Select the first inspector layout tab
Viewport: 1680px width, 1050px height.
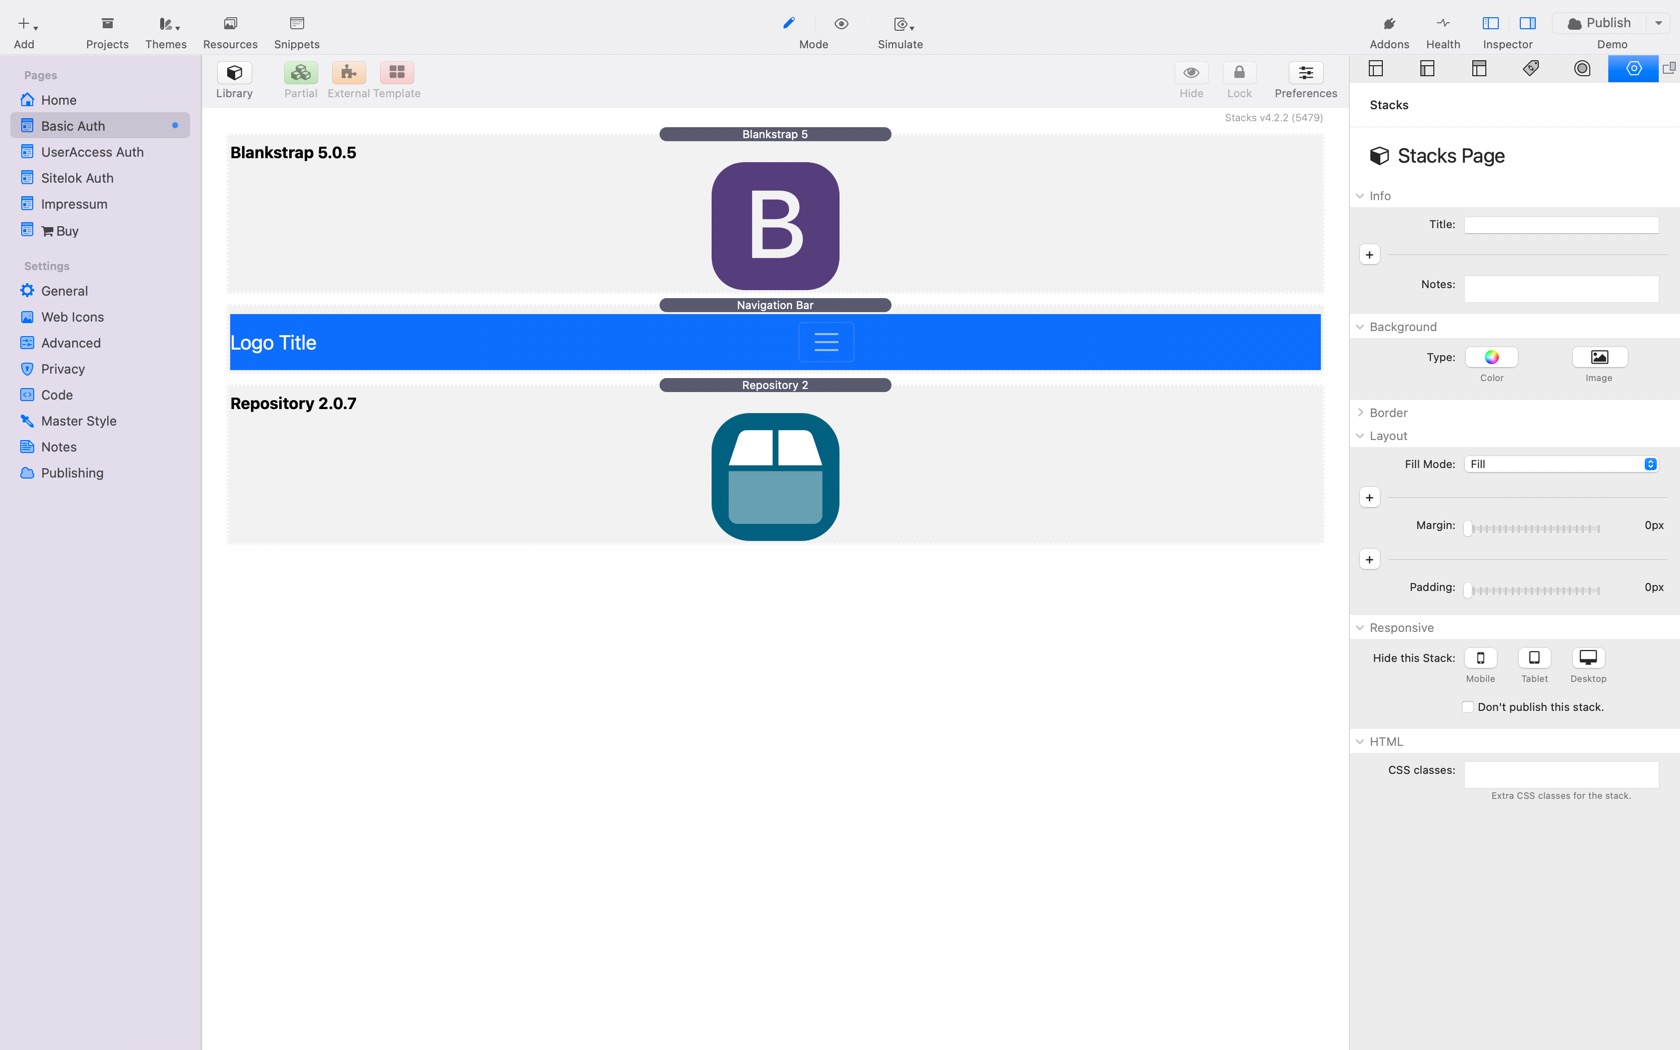coord(1376,69)
